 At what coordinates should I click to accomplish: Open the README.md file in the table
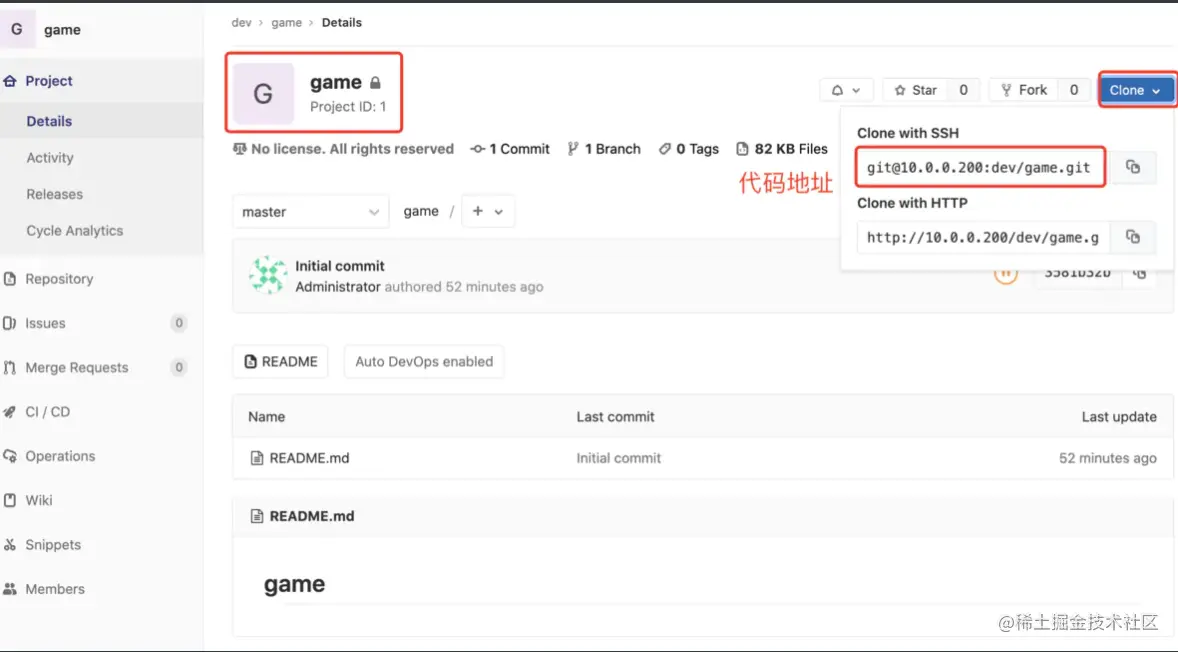click(x=310, y=458)
